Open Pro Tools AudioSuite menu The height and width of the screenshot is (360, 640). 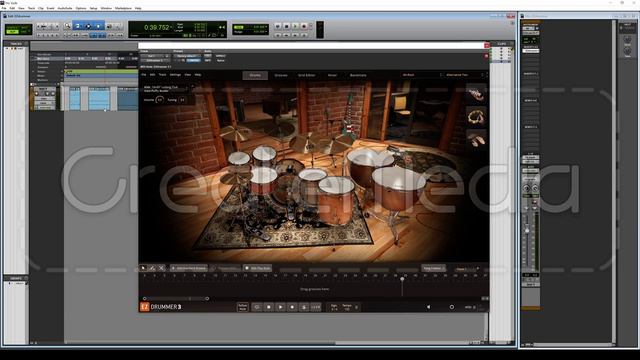pyautogui.click(x=65, y=8)
